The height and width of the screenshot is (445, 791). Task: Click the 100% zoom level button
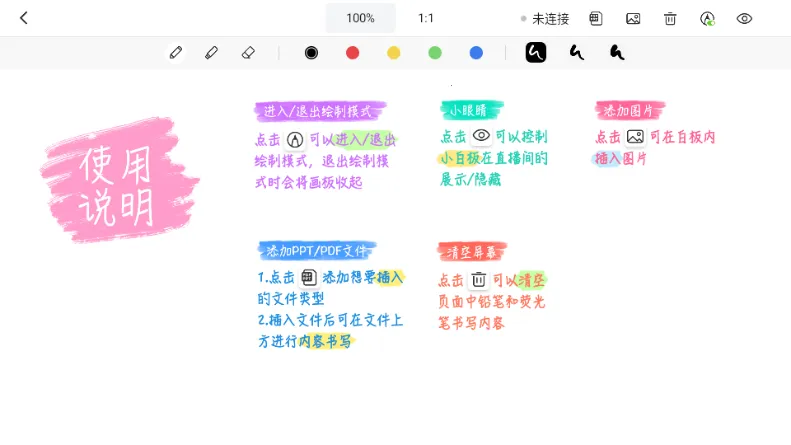click(360, 18)
